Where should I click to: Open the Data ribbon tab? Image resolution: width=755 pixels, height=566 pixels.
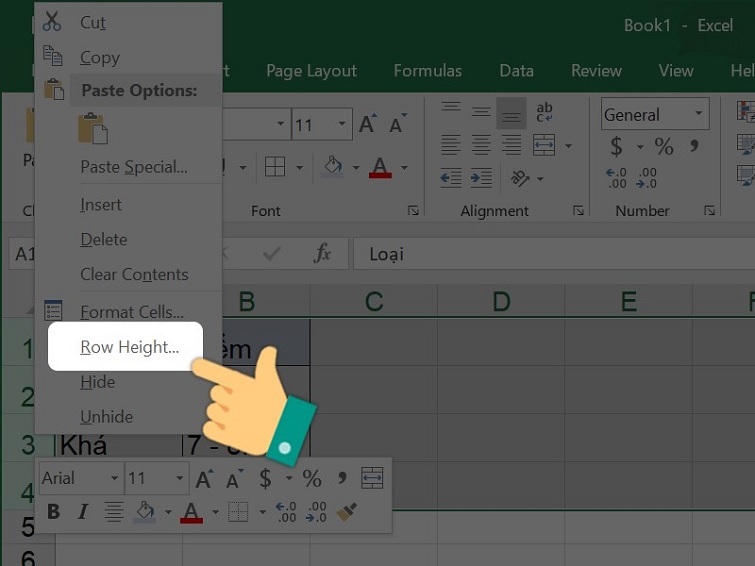pyautogui.click(x=516, y=71)
